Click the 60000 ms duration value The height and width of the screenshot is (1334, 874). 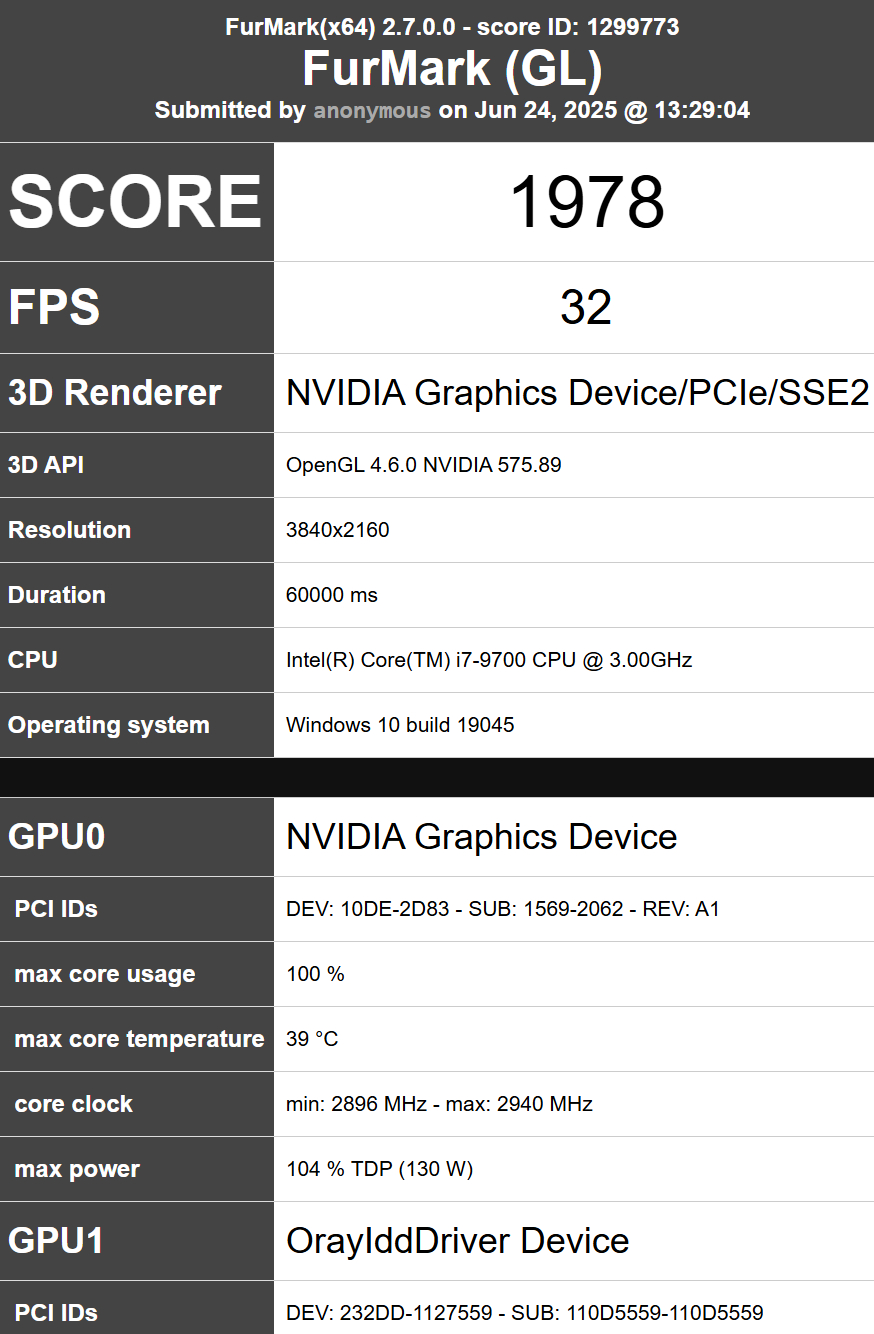coord(332,595)
